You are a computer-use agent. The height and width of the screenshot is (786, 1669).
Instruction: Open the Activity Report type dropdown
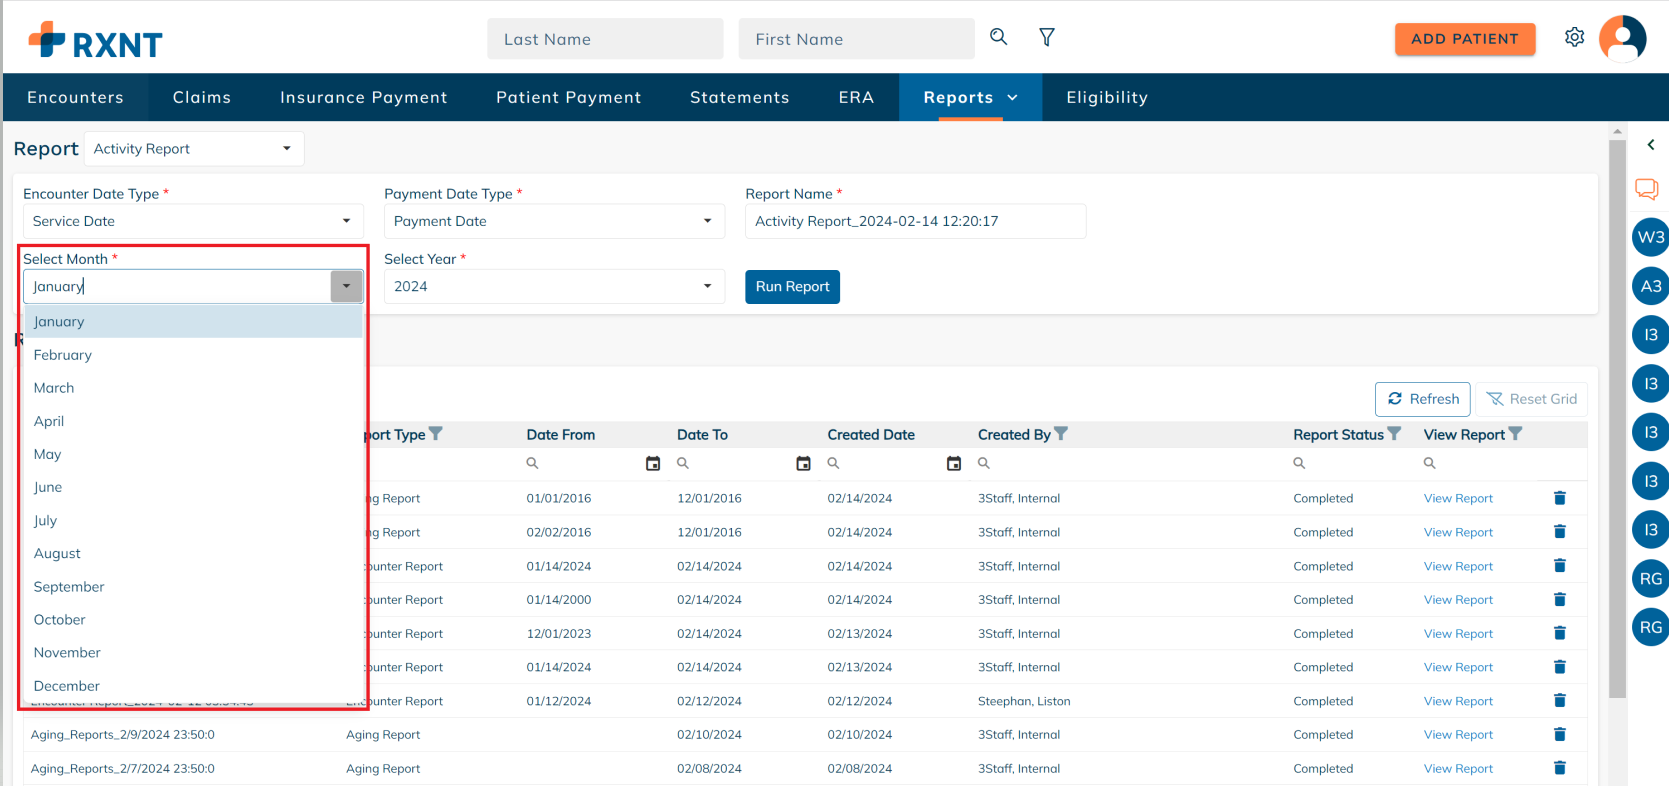tap(286, 149)
